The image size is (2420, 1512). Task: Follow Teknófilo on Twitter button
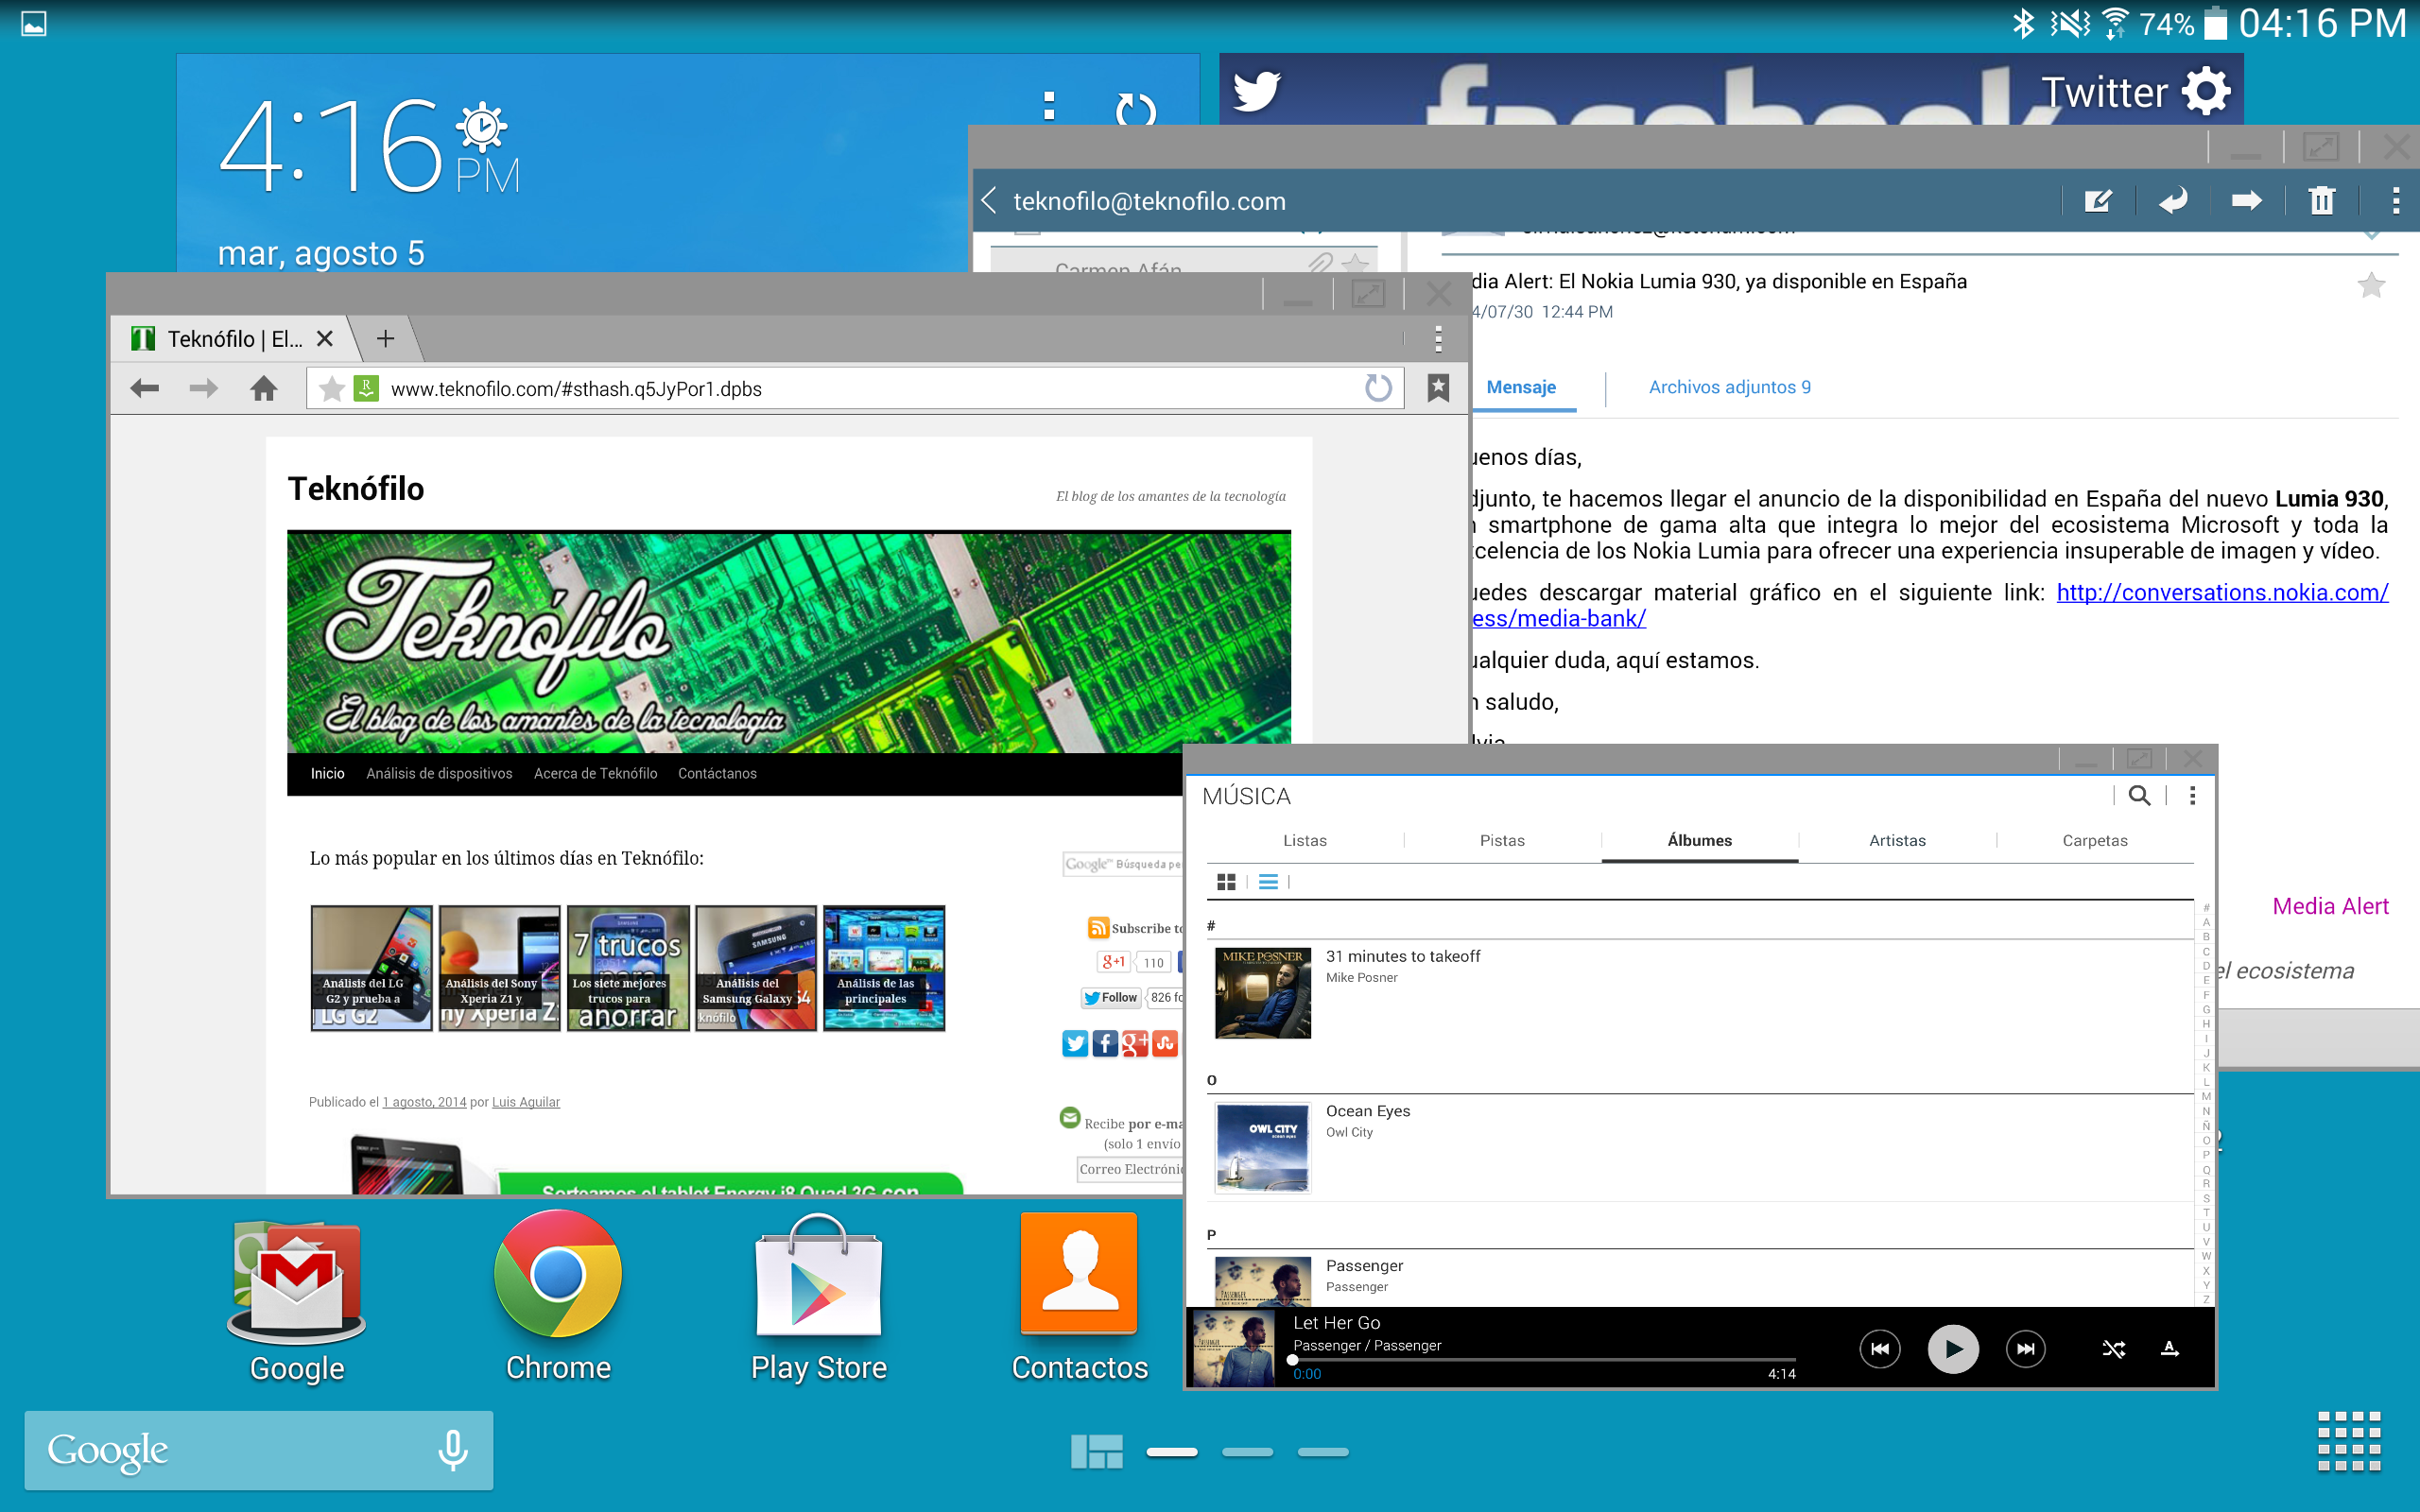(1111, 997)
